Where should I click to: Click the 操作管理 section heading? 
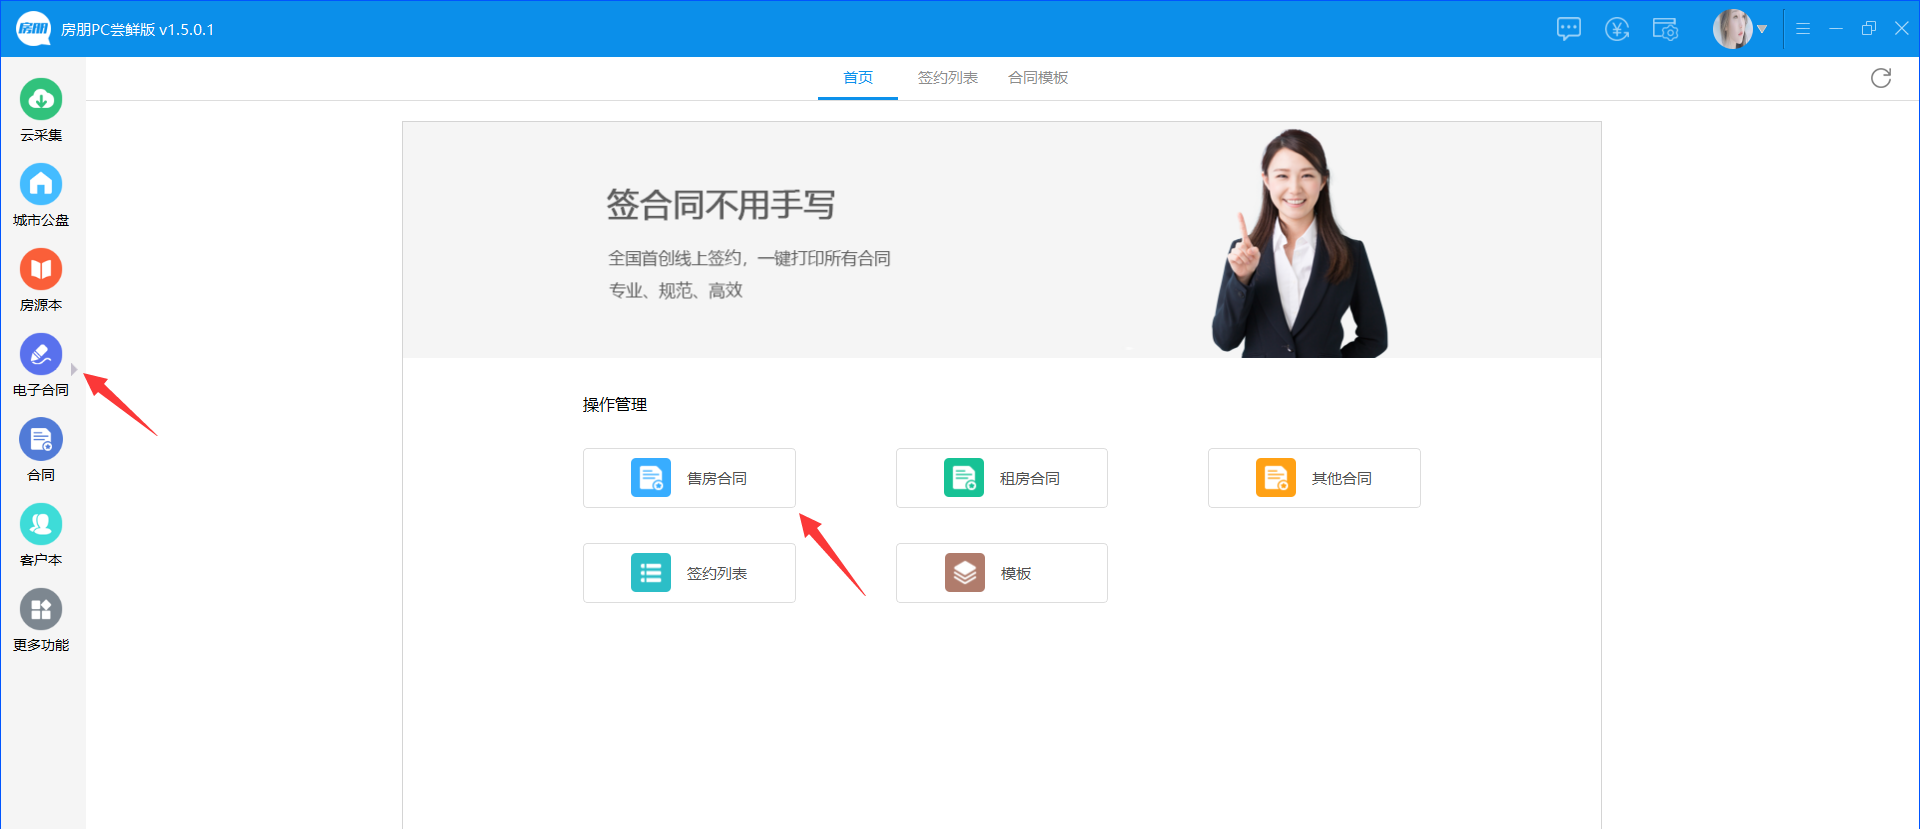(615, 405)
